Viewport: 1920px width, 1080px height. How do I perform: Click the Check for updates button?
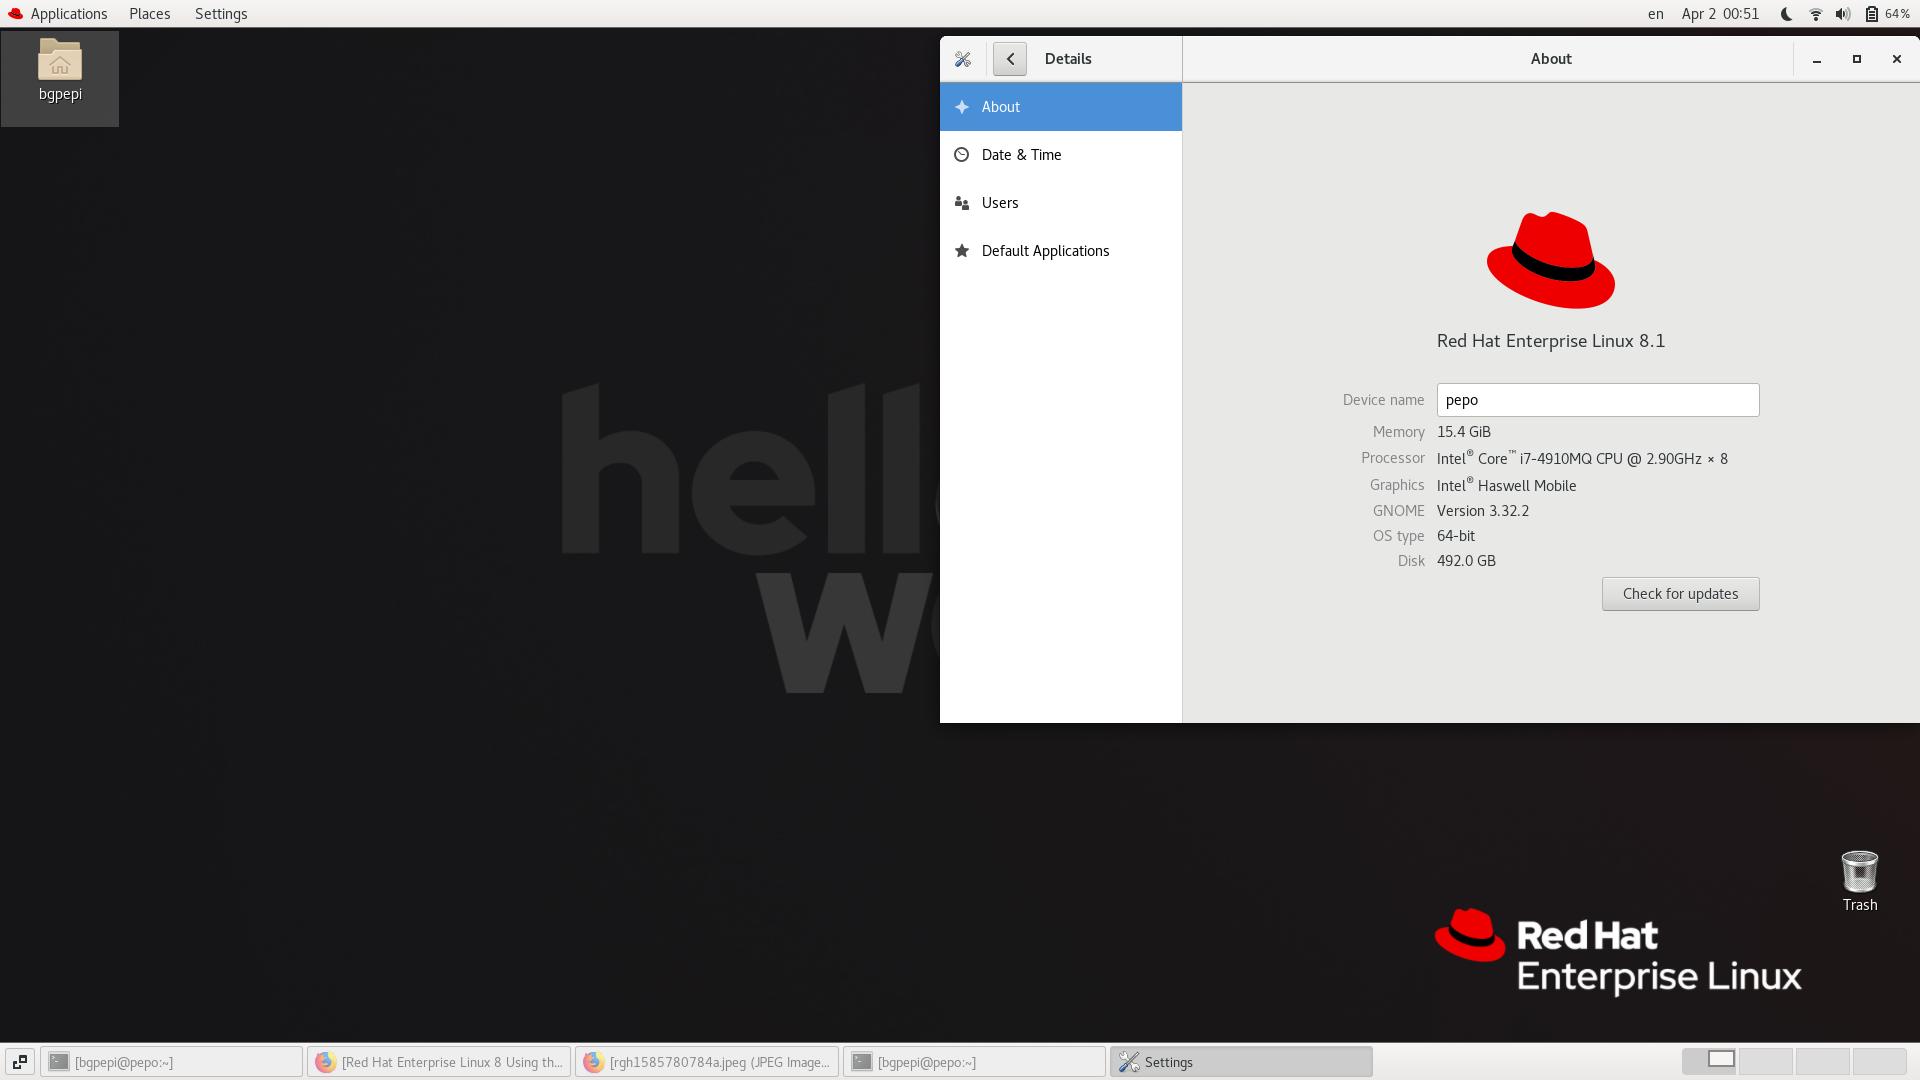[1681, 594]
